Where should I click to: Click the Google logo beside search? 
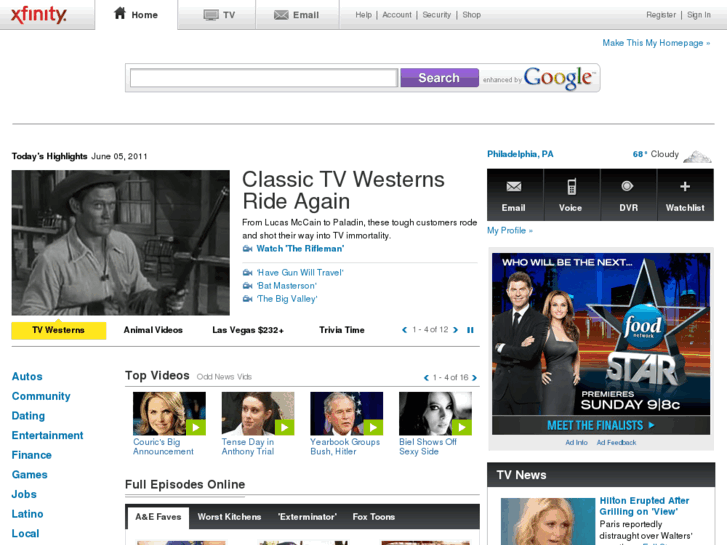click(x=559, y=78)
